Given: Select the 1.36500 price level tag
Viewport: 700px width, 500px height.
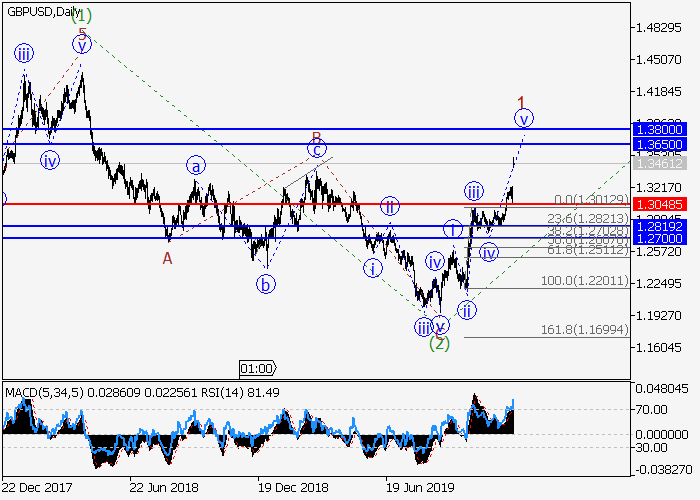Looking at the screenshot, I should (663, 145).
